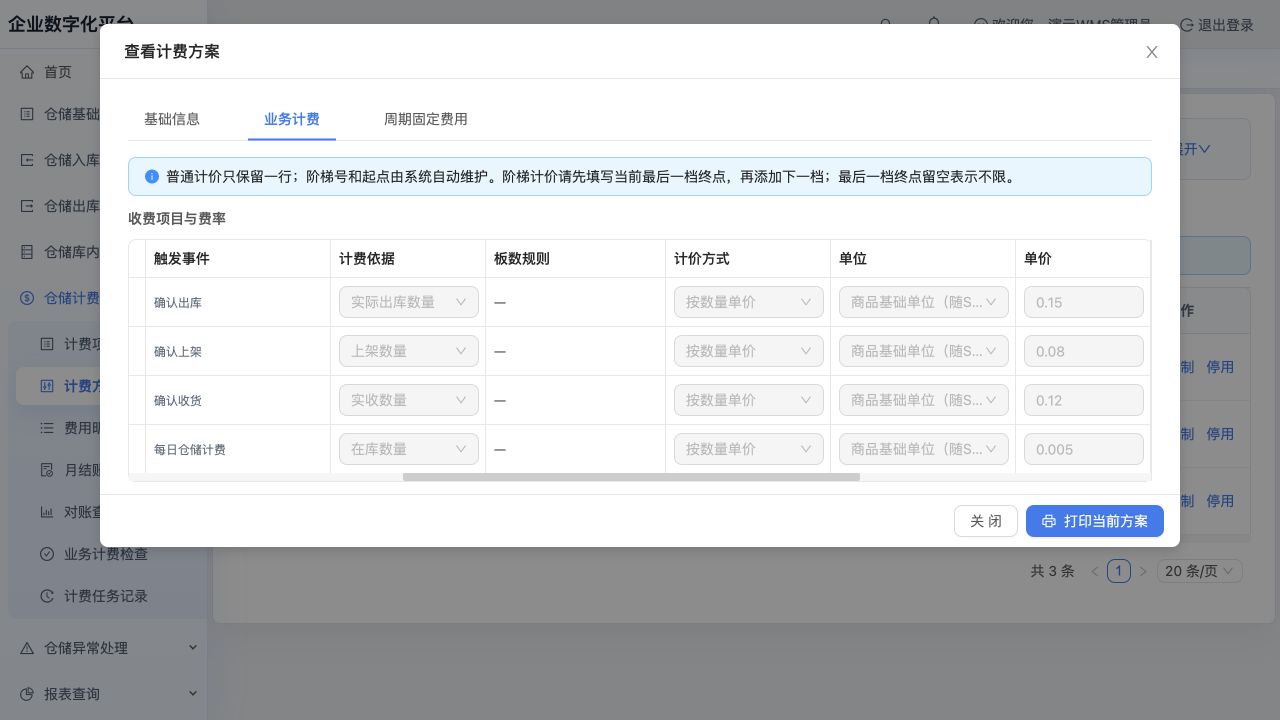Select the 业务计费 tab

click(292, 119)
